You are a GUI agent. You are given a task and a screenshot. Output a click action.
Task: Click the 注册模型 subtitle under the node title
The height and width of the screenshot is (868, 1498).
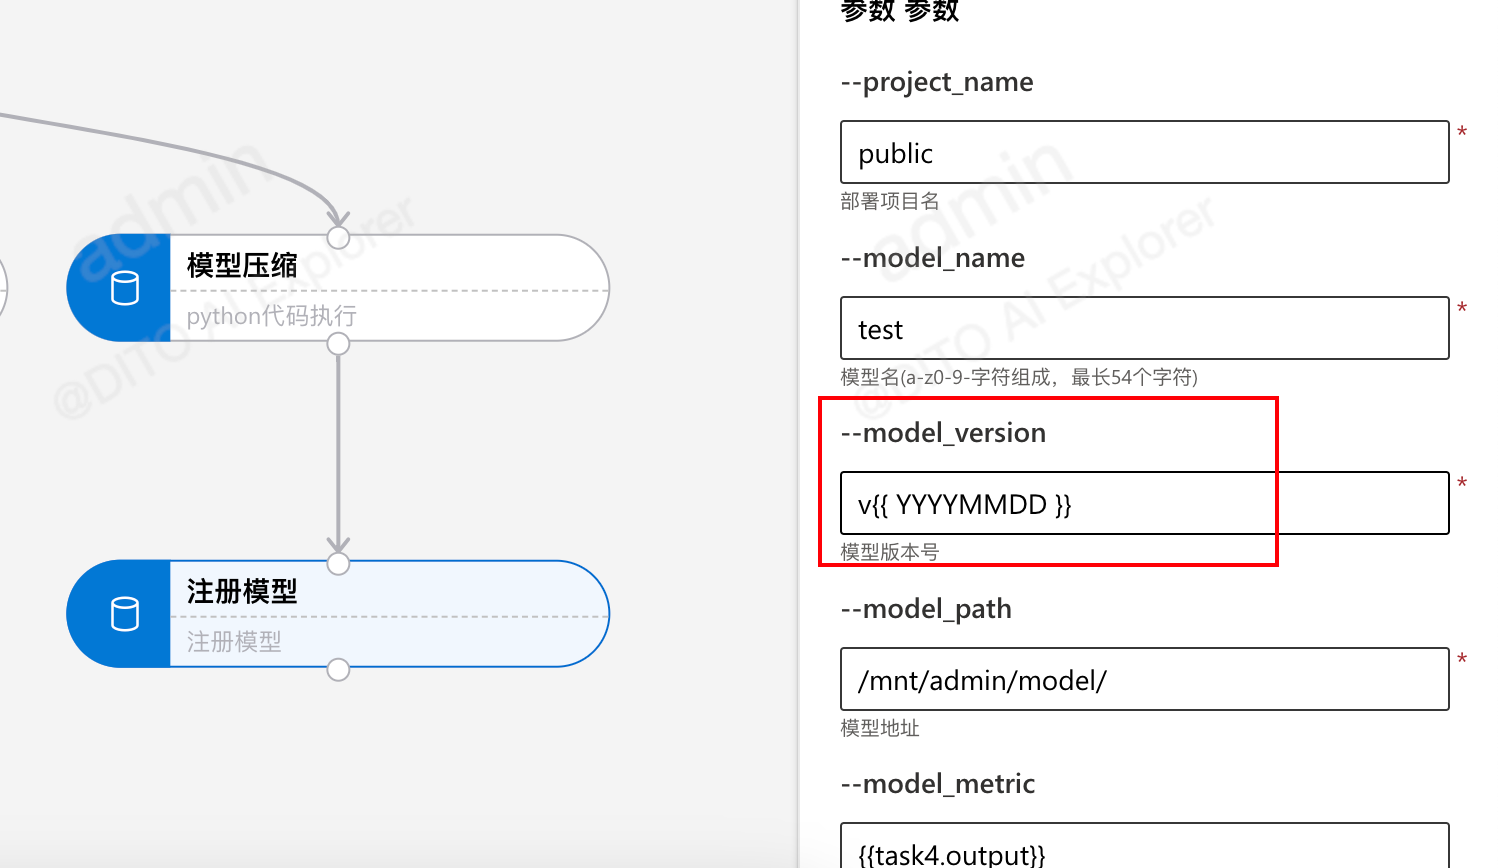[x=234, y=641]
